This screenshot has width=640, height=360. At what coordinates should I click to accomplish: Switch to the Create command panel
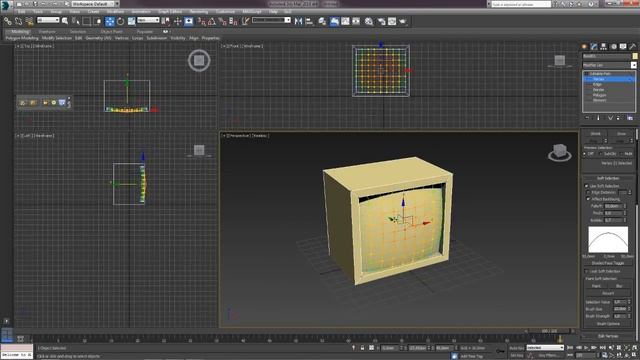click(x=584, y=47)
